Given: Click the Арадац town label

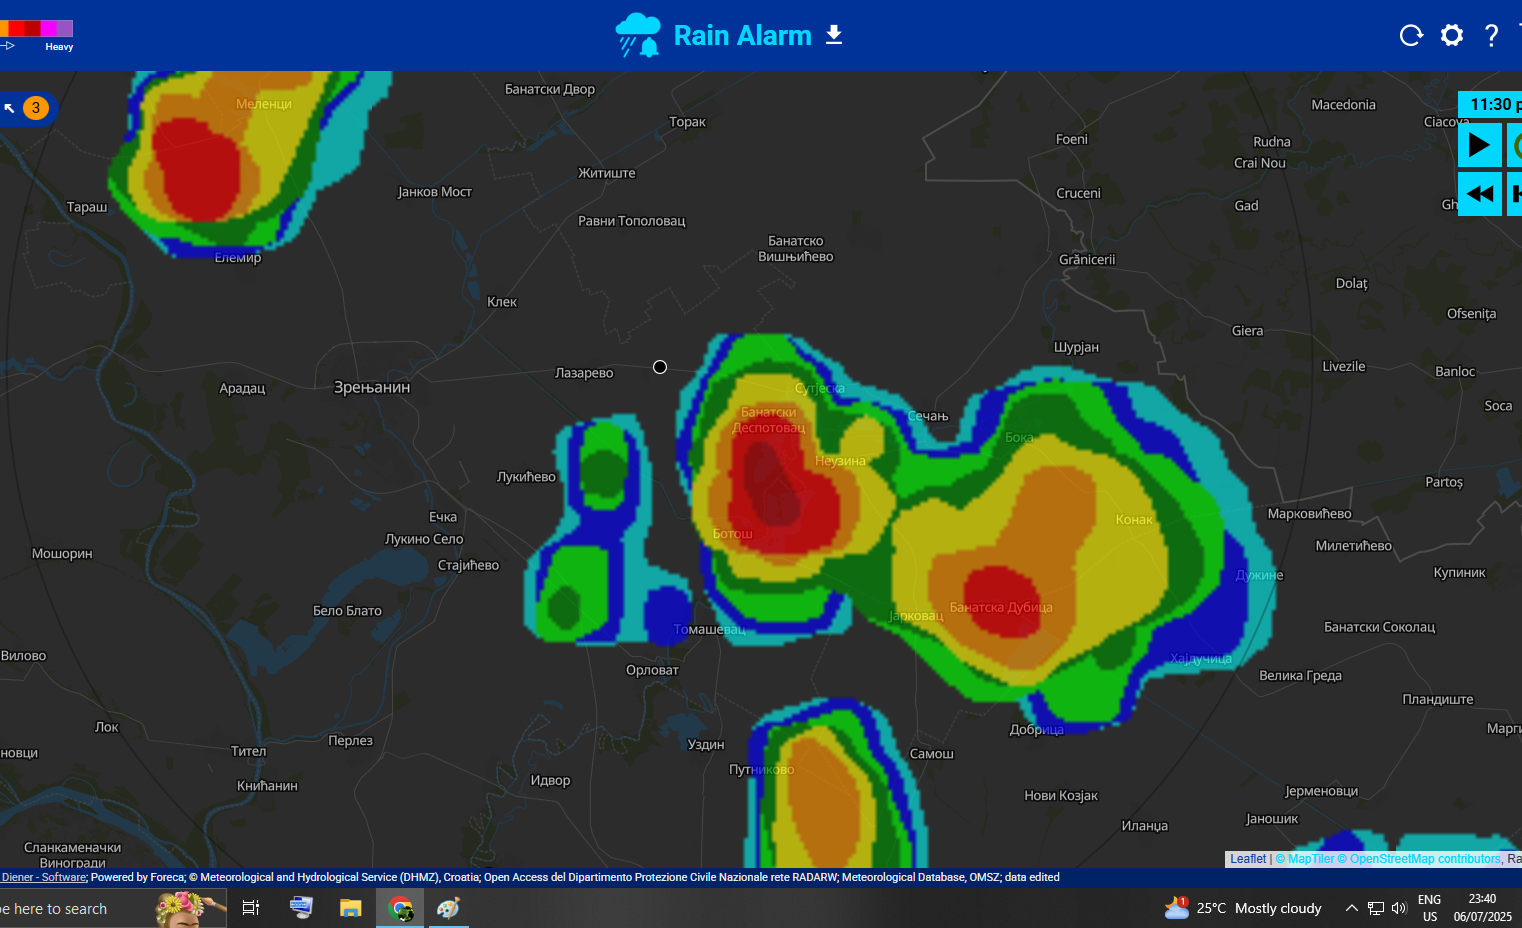Looking at the screenshot, I should point(242,388).
